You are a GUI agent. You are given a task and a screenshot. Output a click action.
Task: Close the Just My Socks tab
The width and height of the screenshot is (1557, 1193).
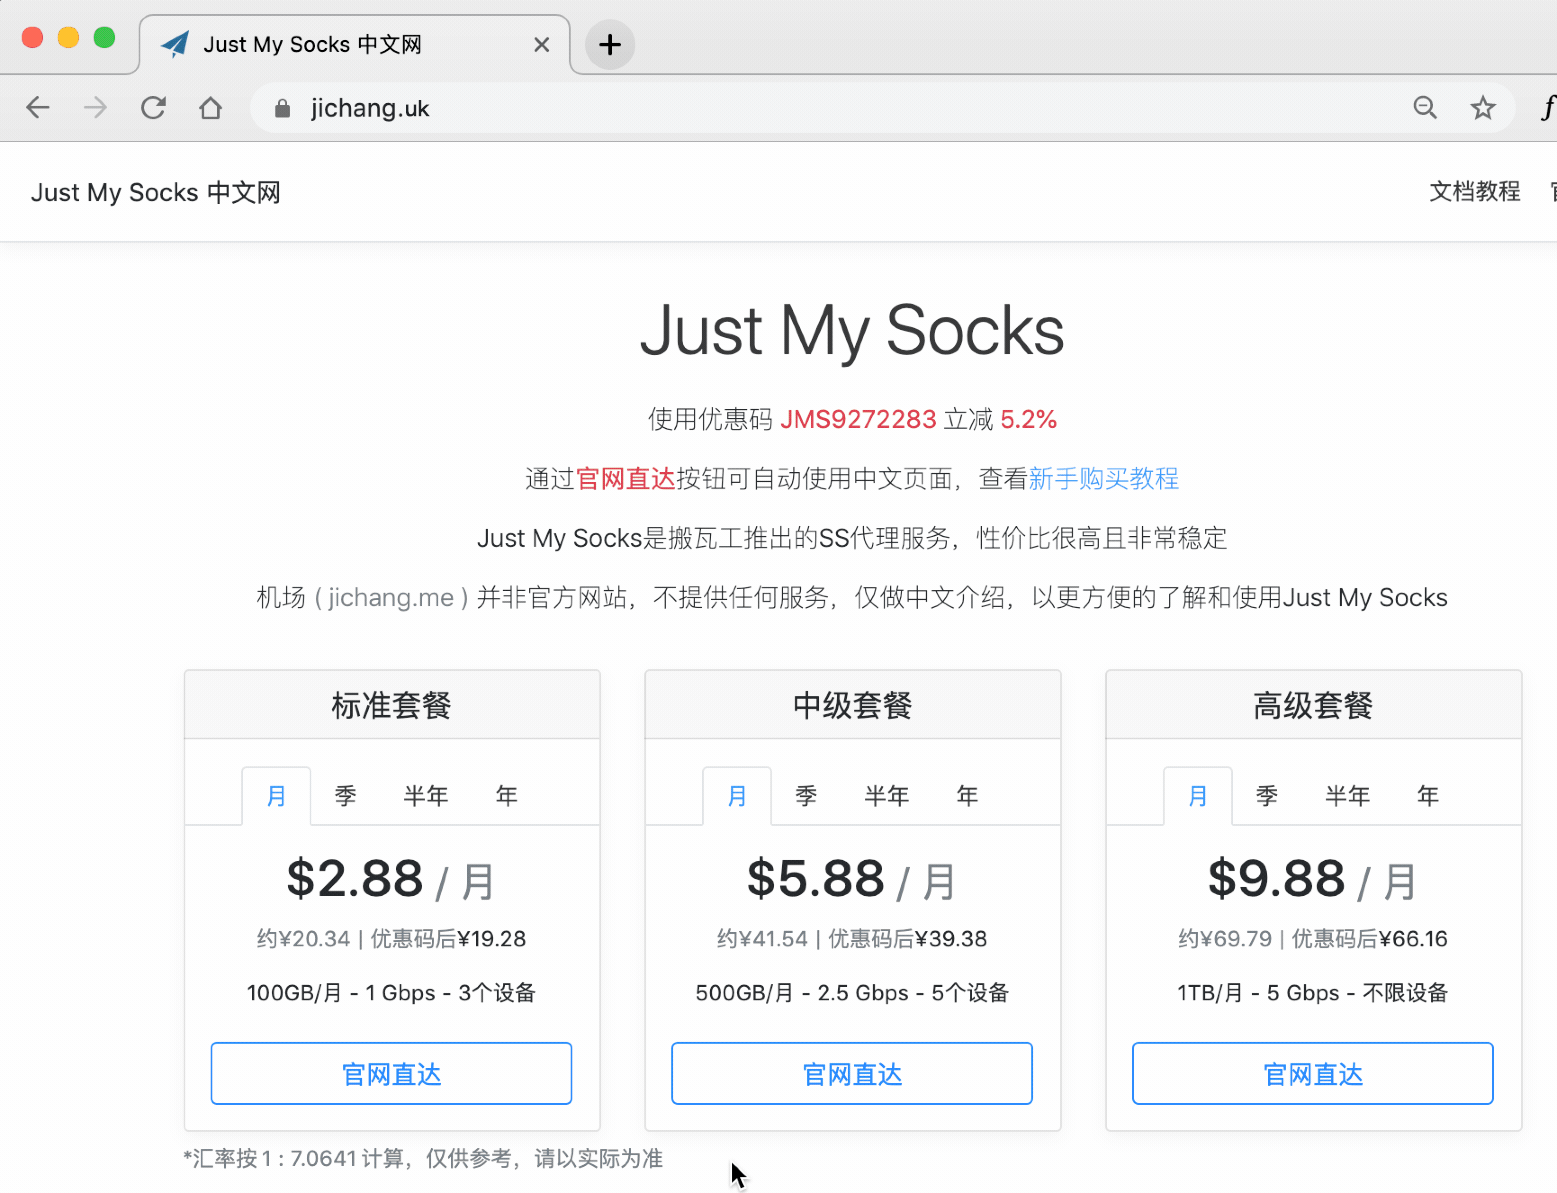point(541,44)
